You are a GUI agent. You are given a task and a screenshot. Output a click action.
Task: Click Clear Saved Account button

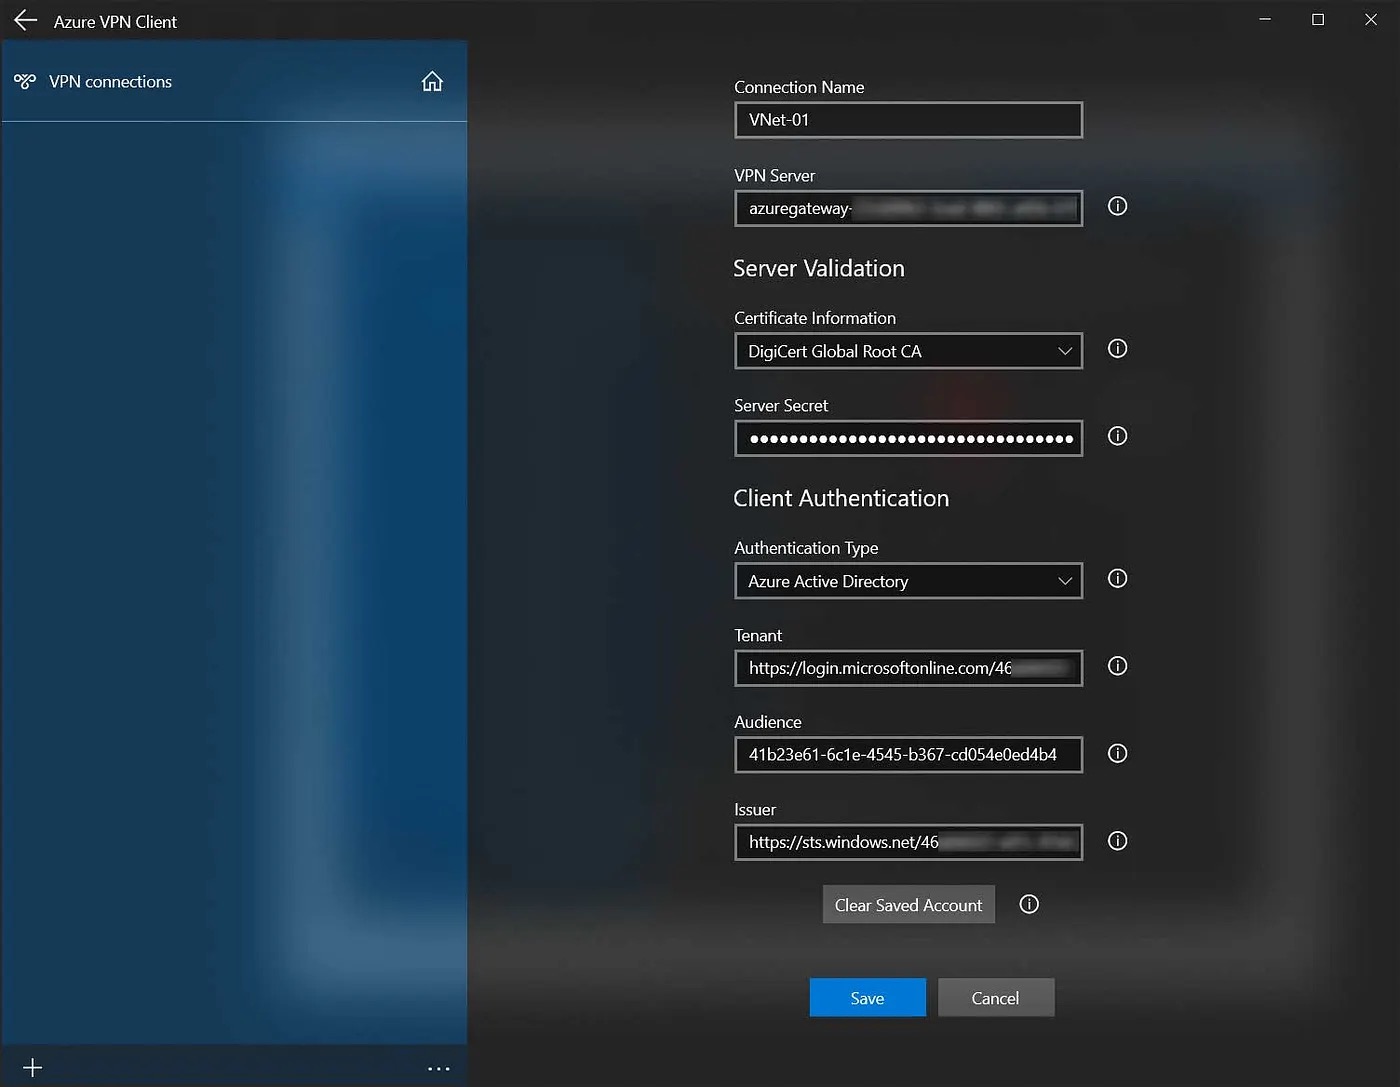coord(908,905)
